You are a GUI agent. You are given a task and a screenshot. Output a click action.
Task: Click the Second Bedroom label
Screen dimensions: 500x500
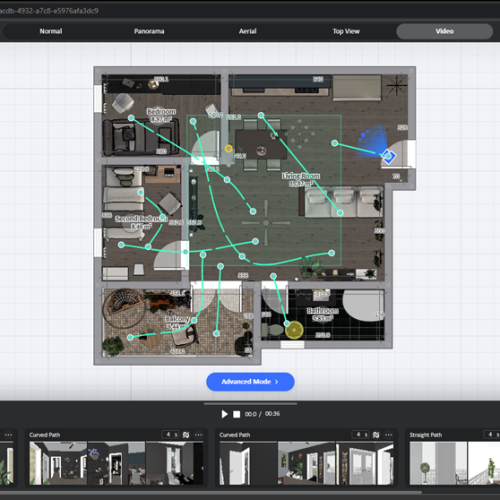tap(141, 219)
